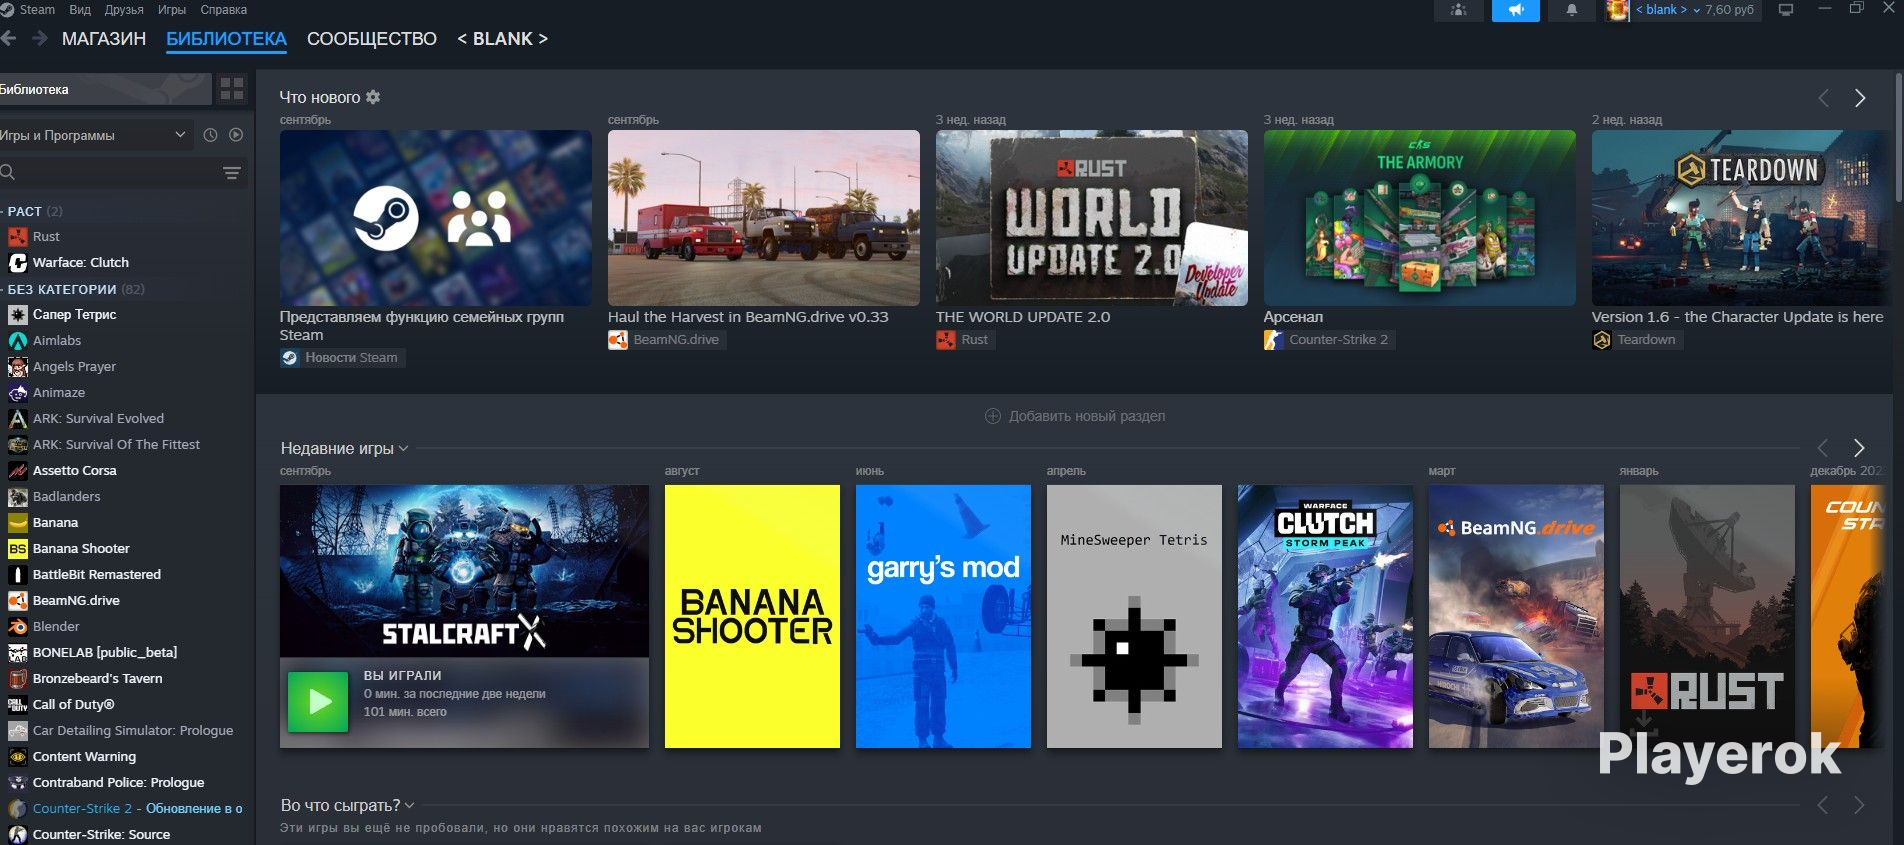Open the MineSweeper Tetris game card
1904x845 pixels.
coord(1134,616)
